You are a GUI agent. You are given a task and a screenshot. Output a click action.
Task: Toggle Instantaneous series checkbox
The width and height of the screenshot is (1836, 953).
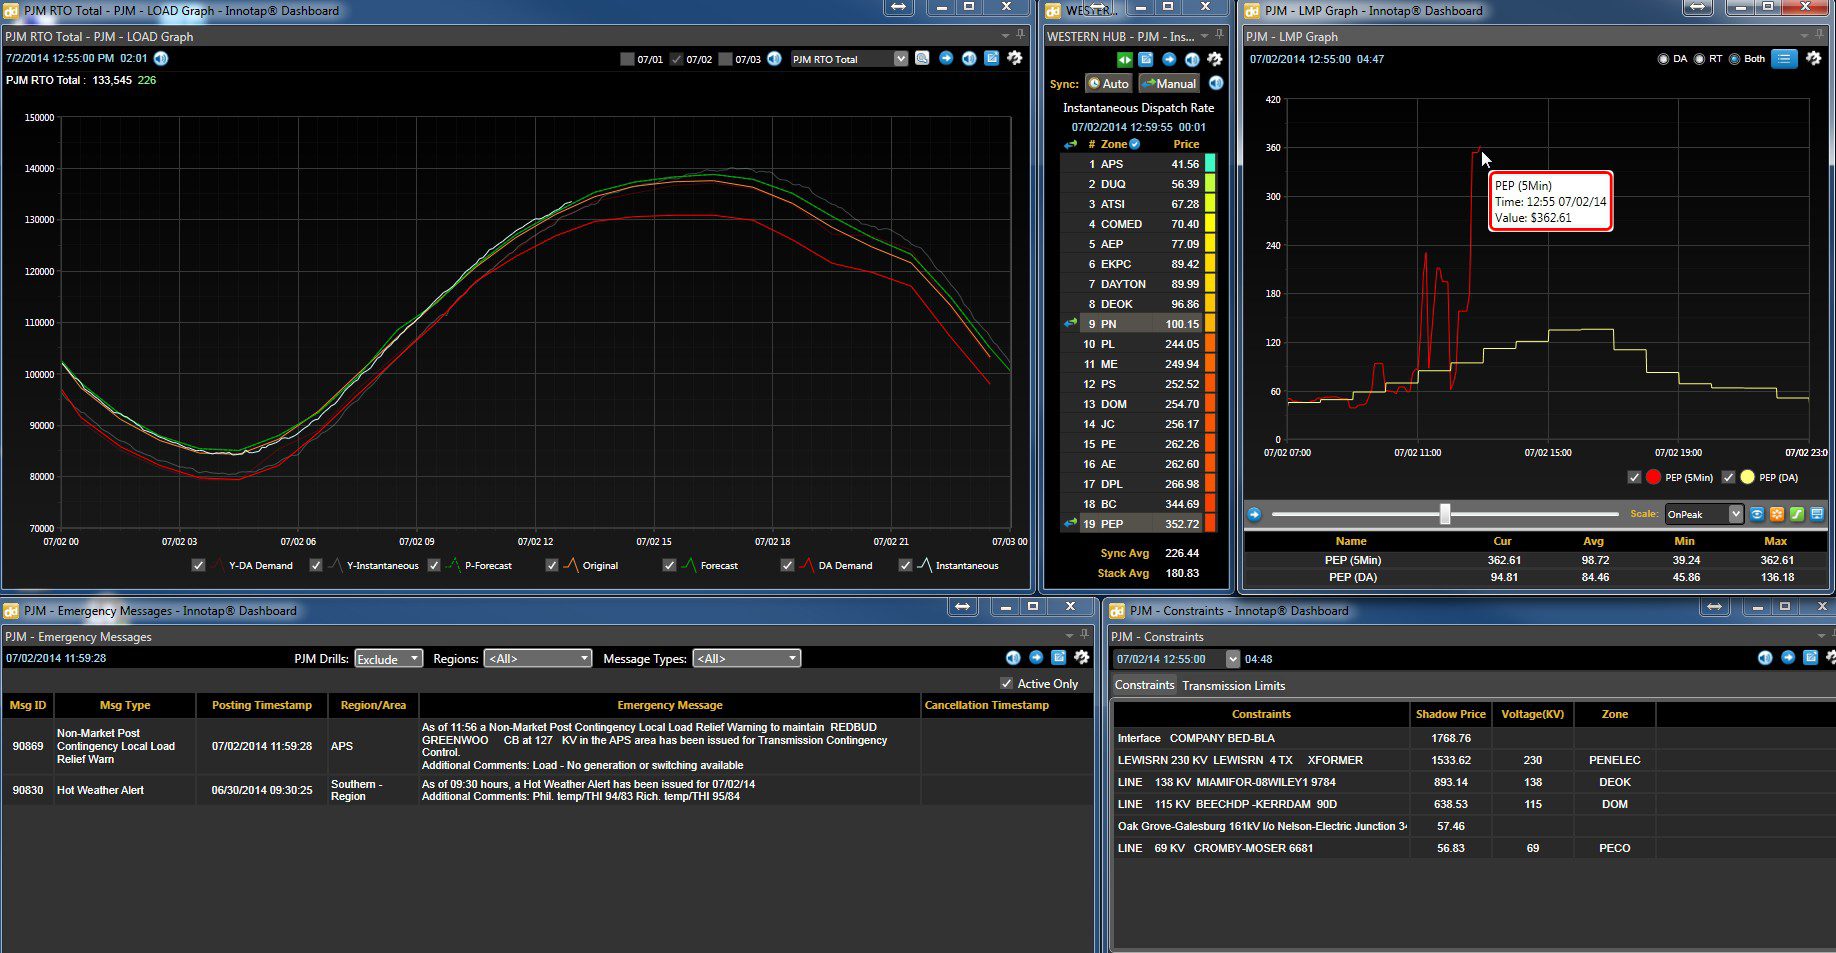point(905,565)
